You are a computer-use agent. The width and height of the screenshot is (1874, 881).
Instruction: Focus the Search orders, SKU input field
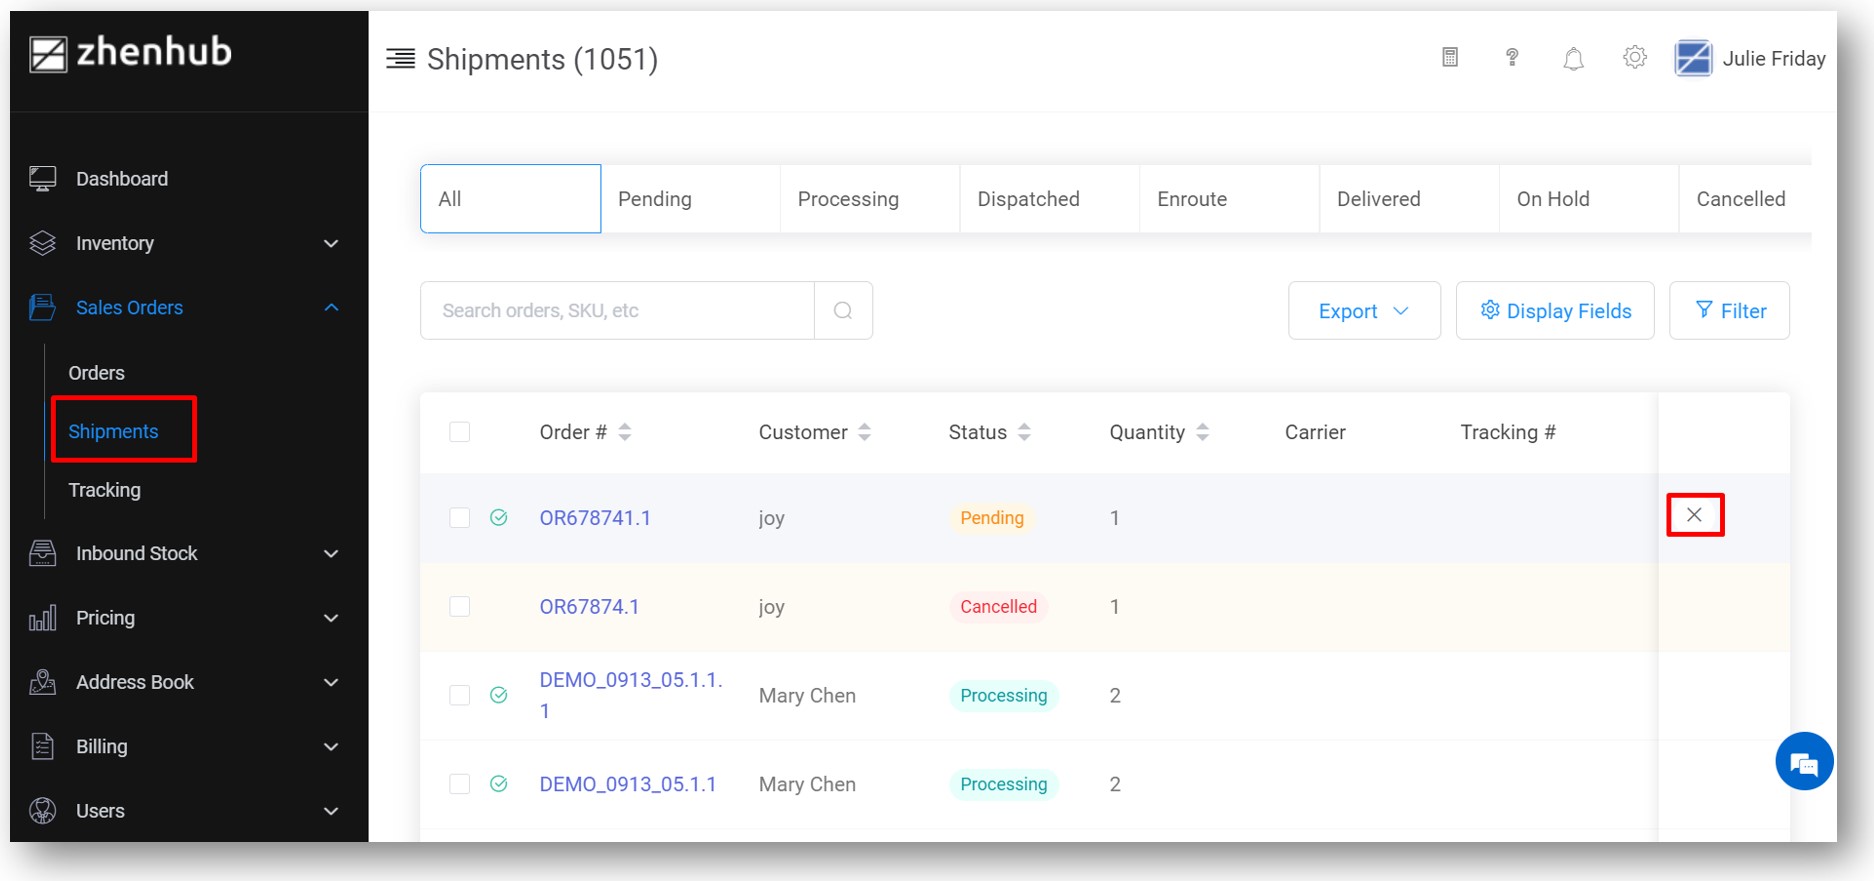[x=617, y=311]
